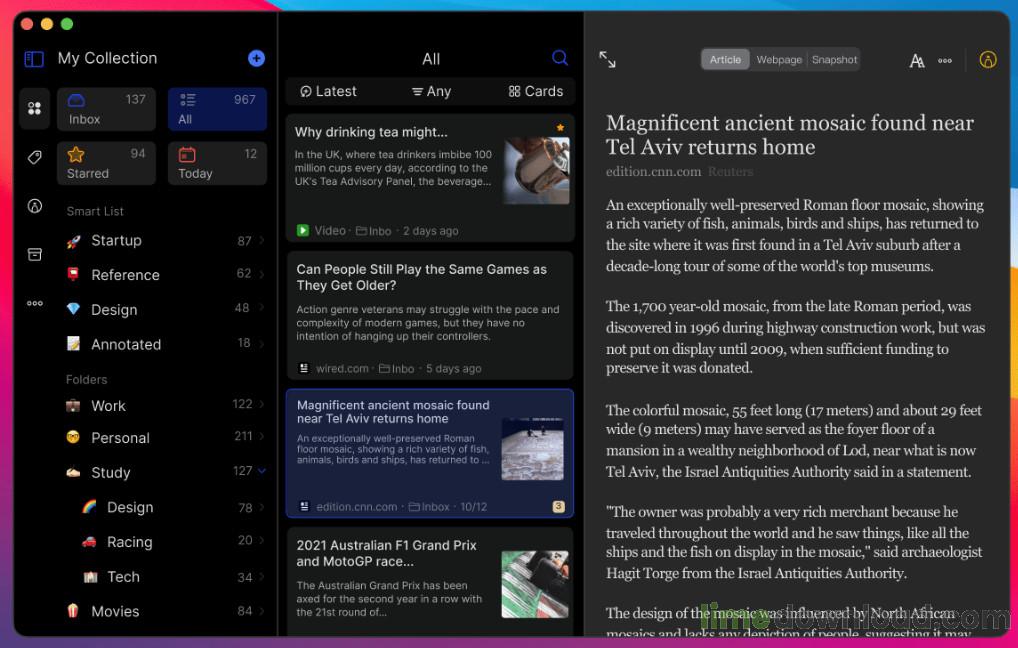Screen dimensions: 1018x648
Task: Open the archive box icon in left rail
Action: [35, 255]
